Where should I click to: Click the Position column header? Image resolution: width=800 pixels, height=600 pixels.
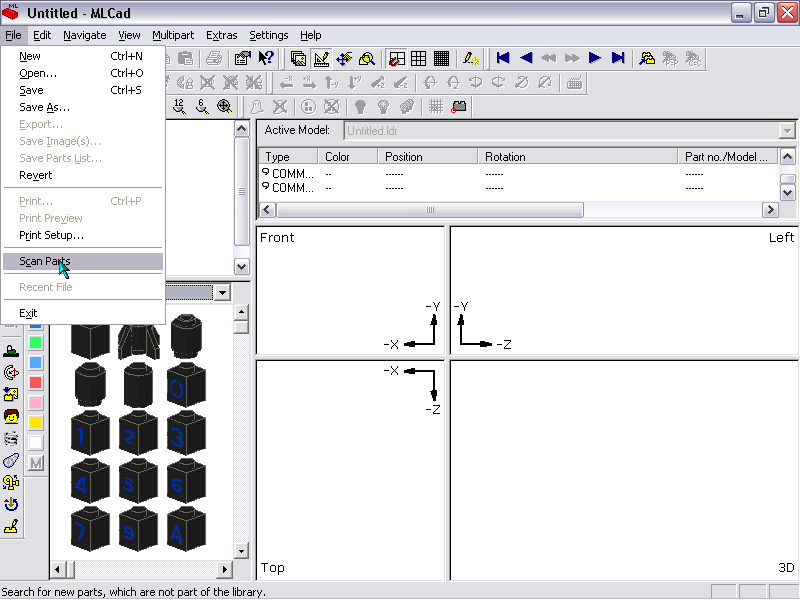coord(428,157)
